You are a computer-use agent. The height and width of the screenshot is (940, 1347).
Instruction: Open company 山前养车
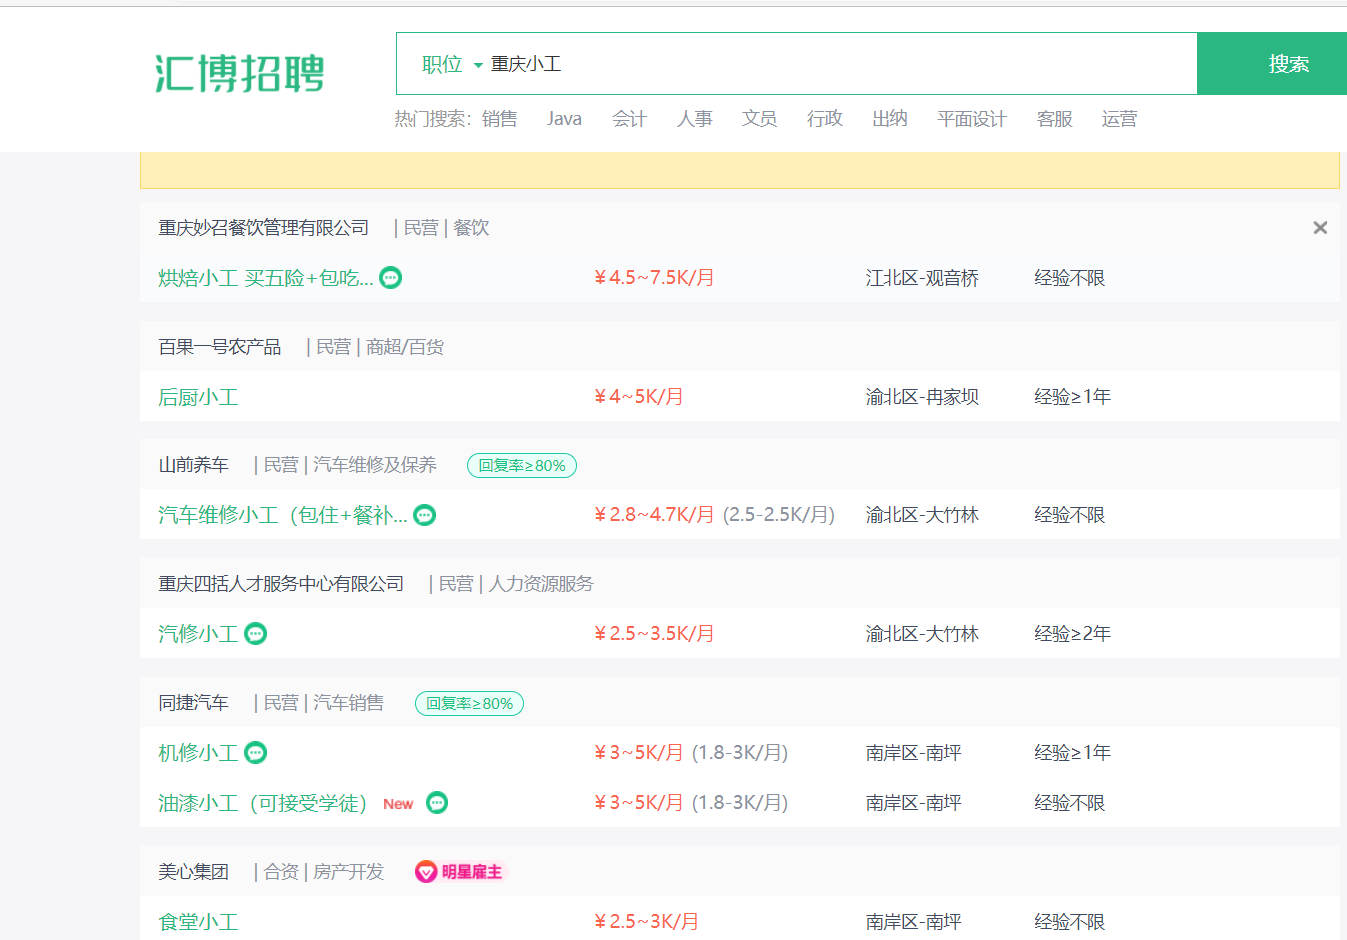194,465
